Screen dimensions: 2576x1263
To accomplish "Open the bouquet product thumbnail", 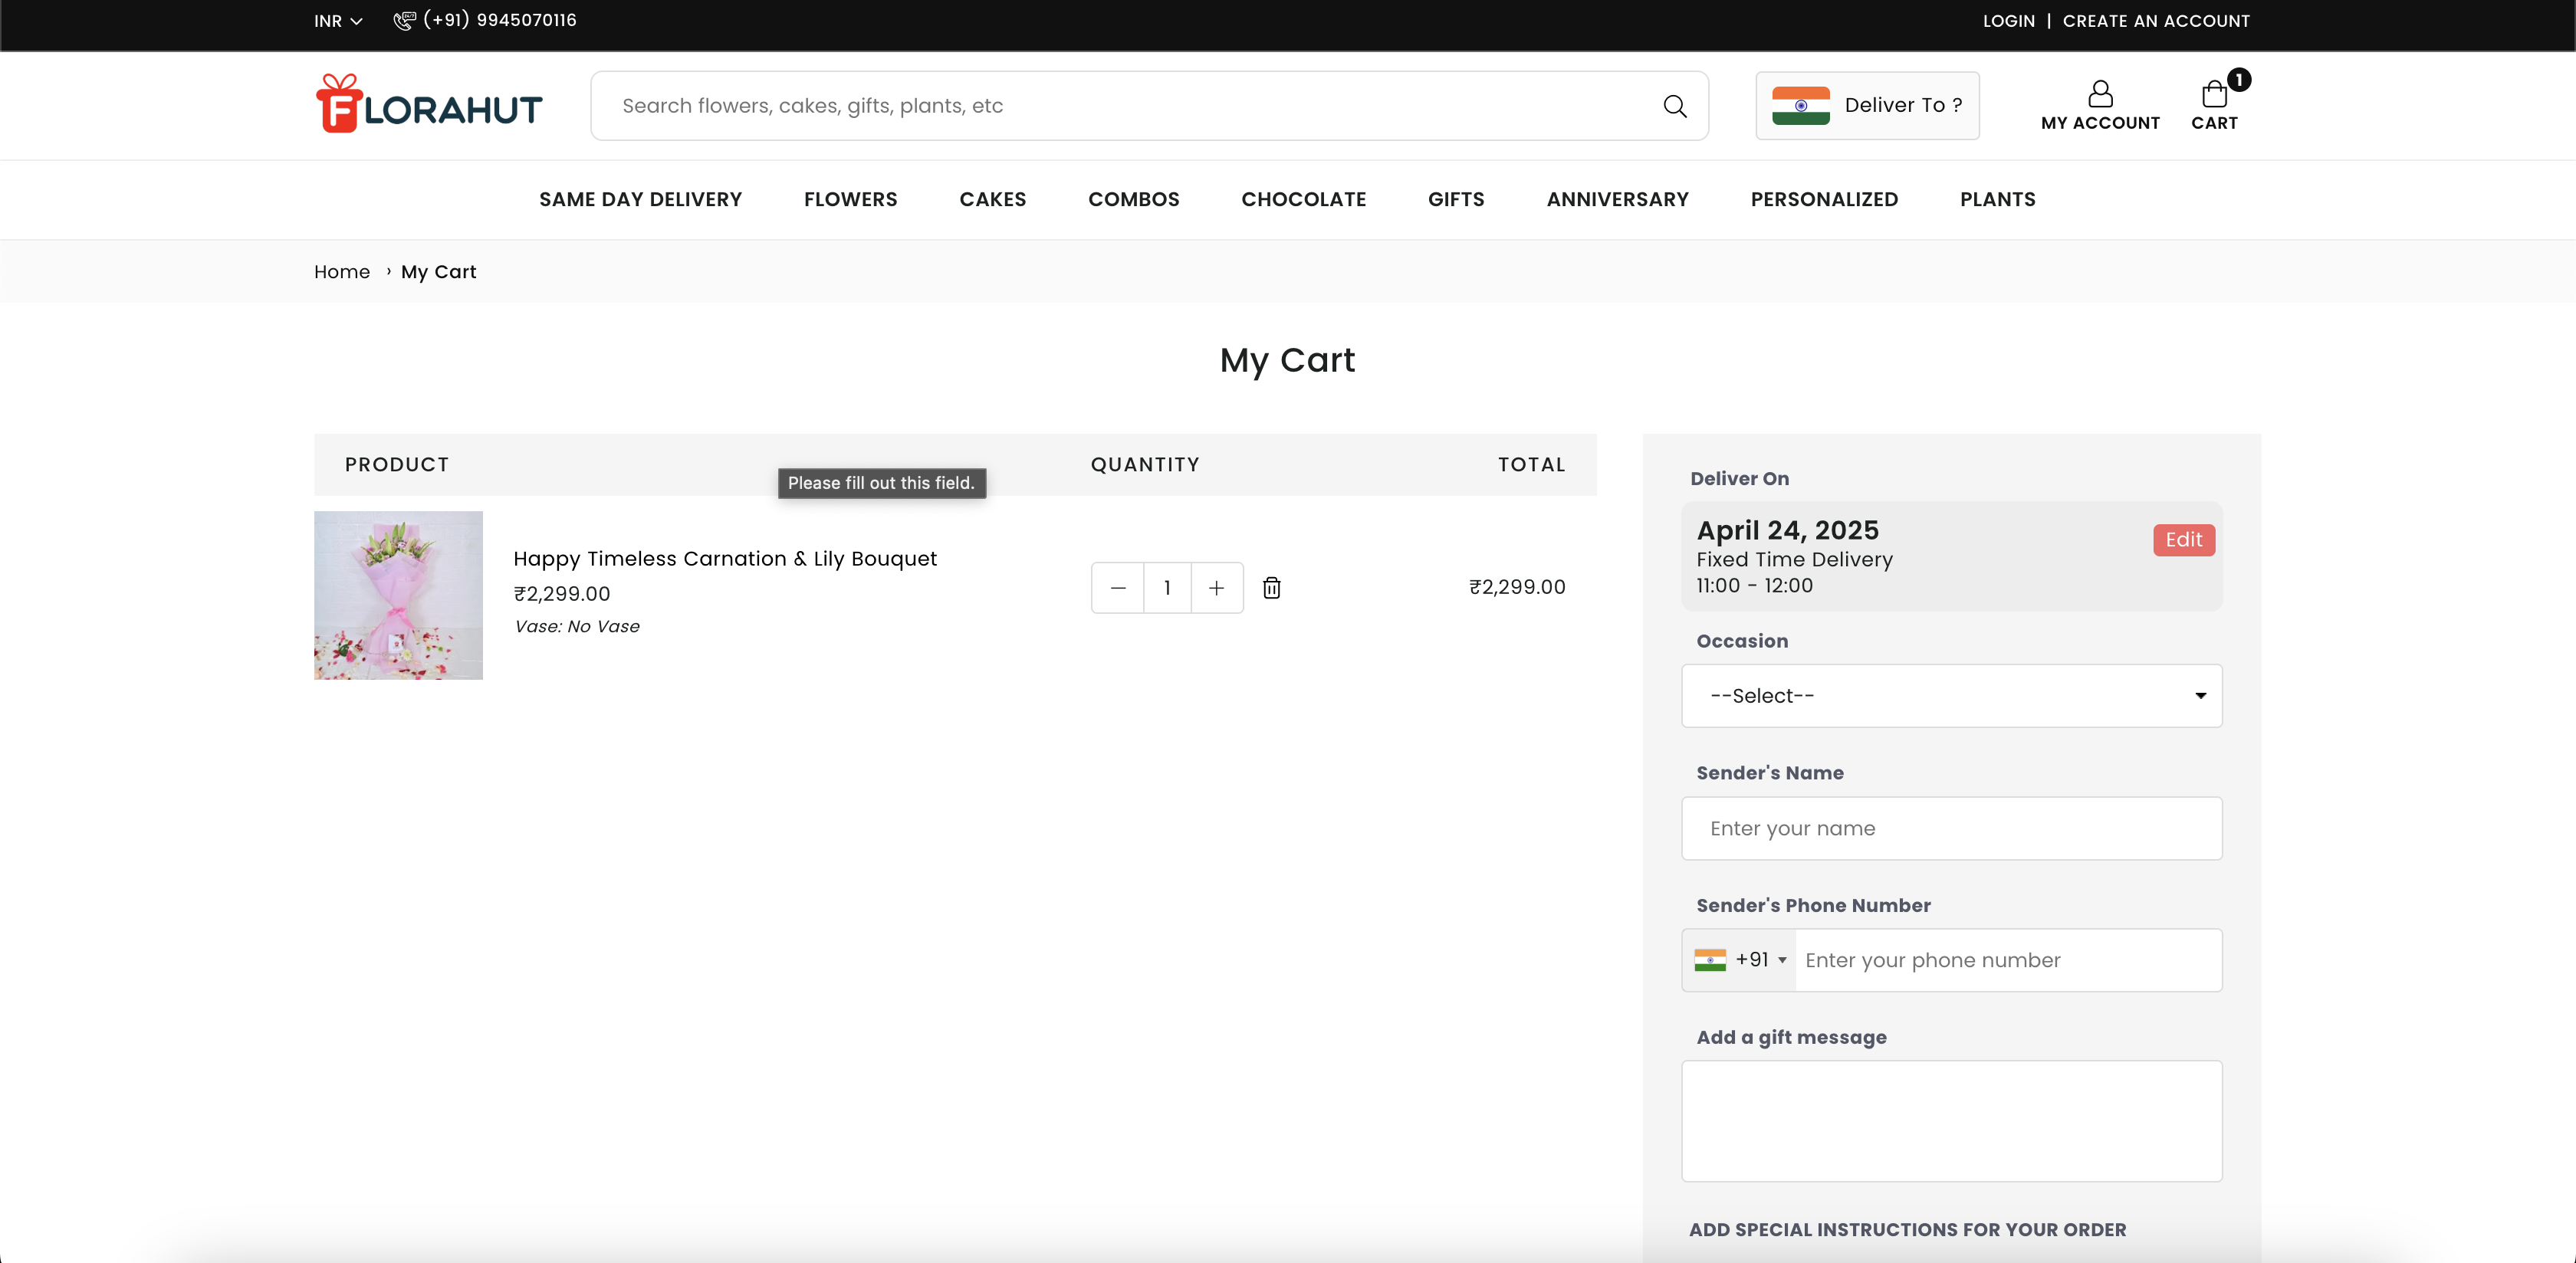I will (x=398, y=595).
